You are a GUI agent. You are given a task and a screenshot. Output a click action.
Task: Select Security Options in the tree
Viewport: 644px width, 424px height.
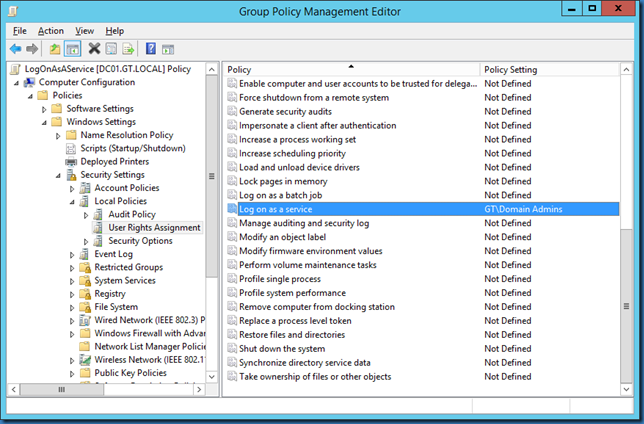click(140, 241)
